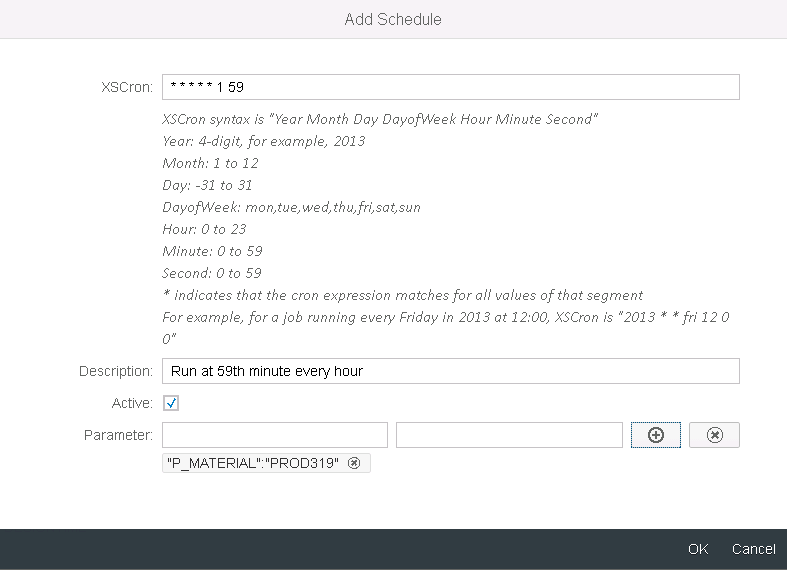Click the plus icon to add parameter

[656, 435]
